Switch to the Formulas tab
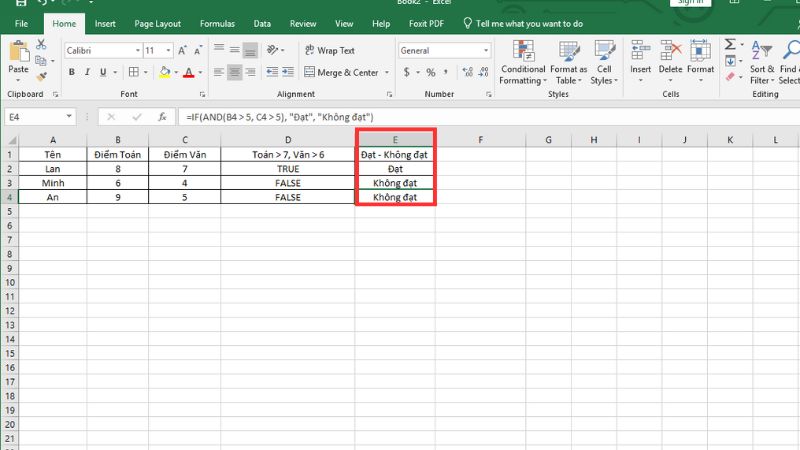Image resolution: width=800 pixels, height=450 pixels. [217, 22]
